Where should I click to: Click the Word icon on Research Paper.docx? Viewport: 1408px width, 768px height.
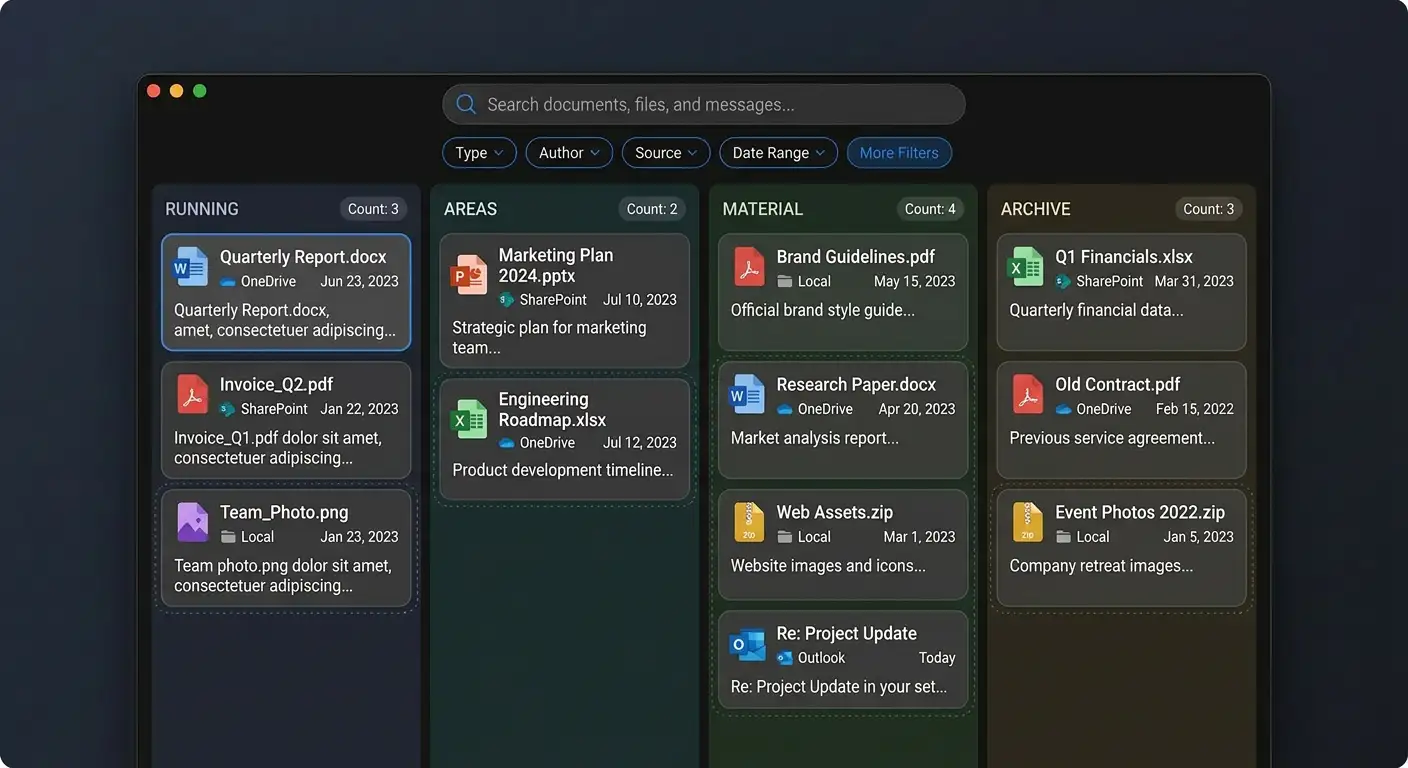click(747, 395)
